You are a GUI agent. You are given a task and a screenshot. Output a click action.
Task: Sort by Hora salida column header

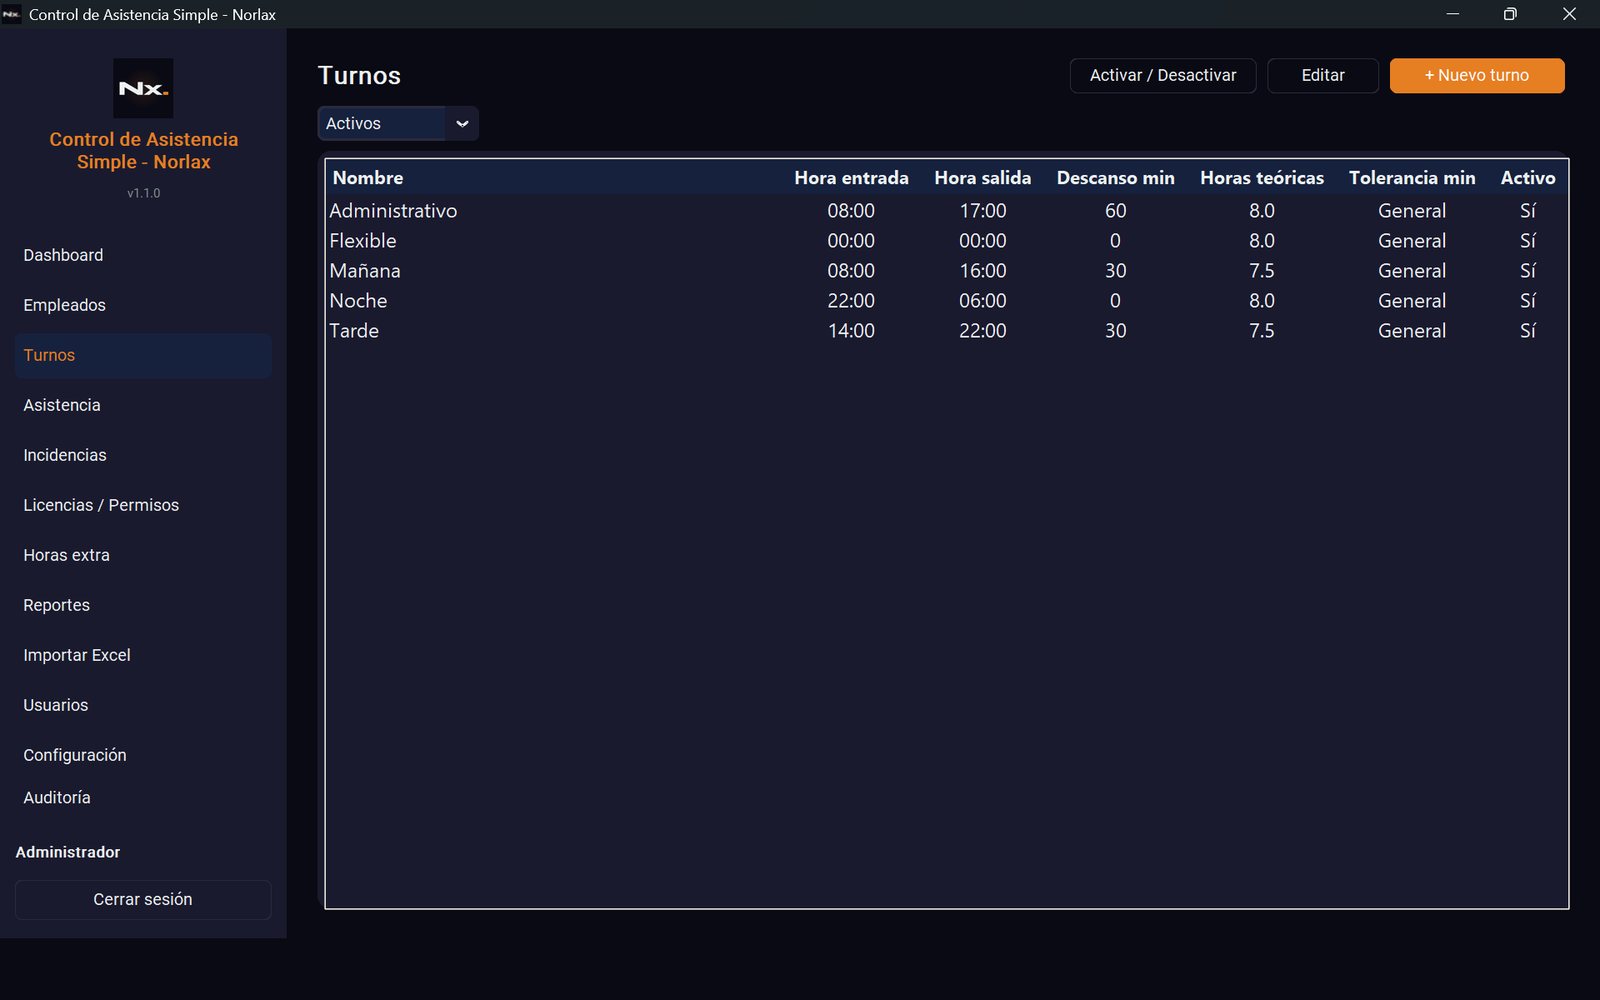pyautogui.click(x=983, y=177)
